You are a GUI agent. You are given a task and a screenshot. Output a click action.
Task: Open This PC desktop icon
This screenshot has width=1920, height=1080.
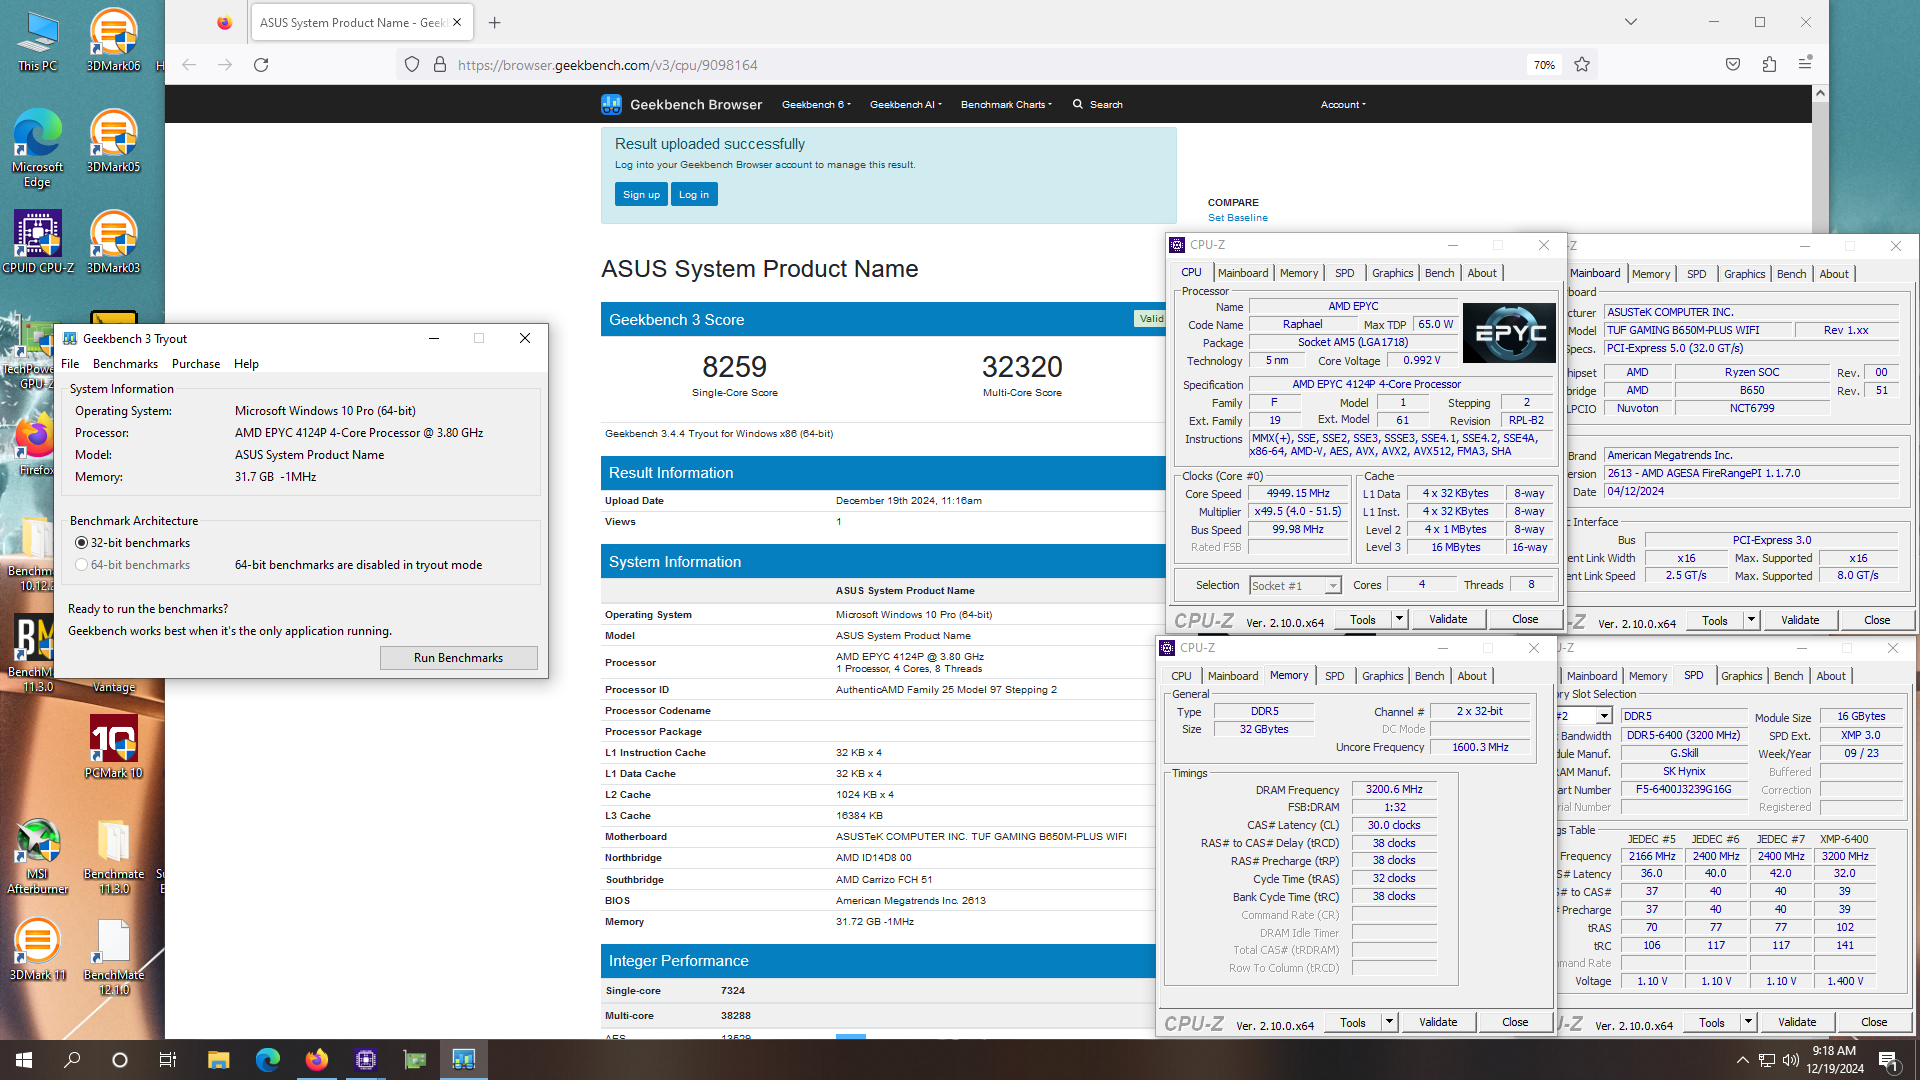(x=37, y=40)
